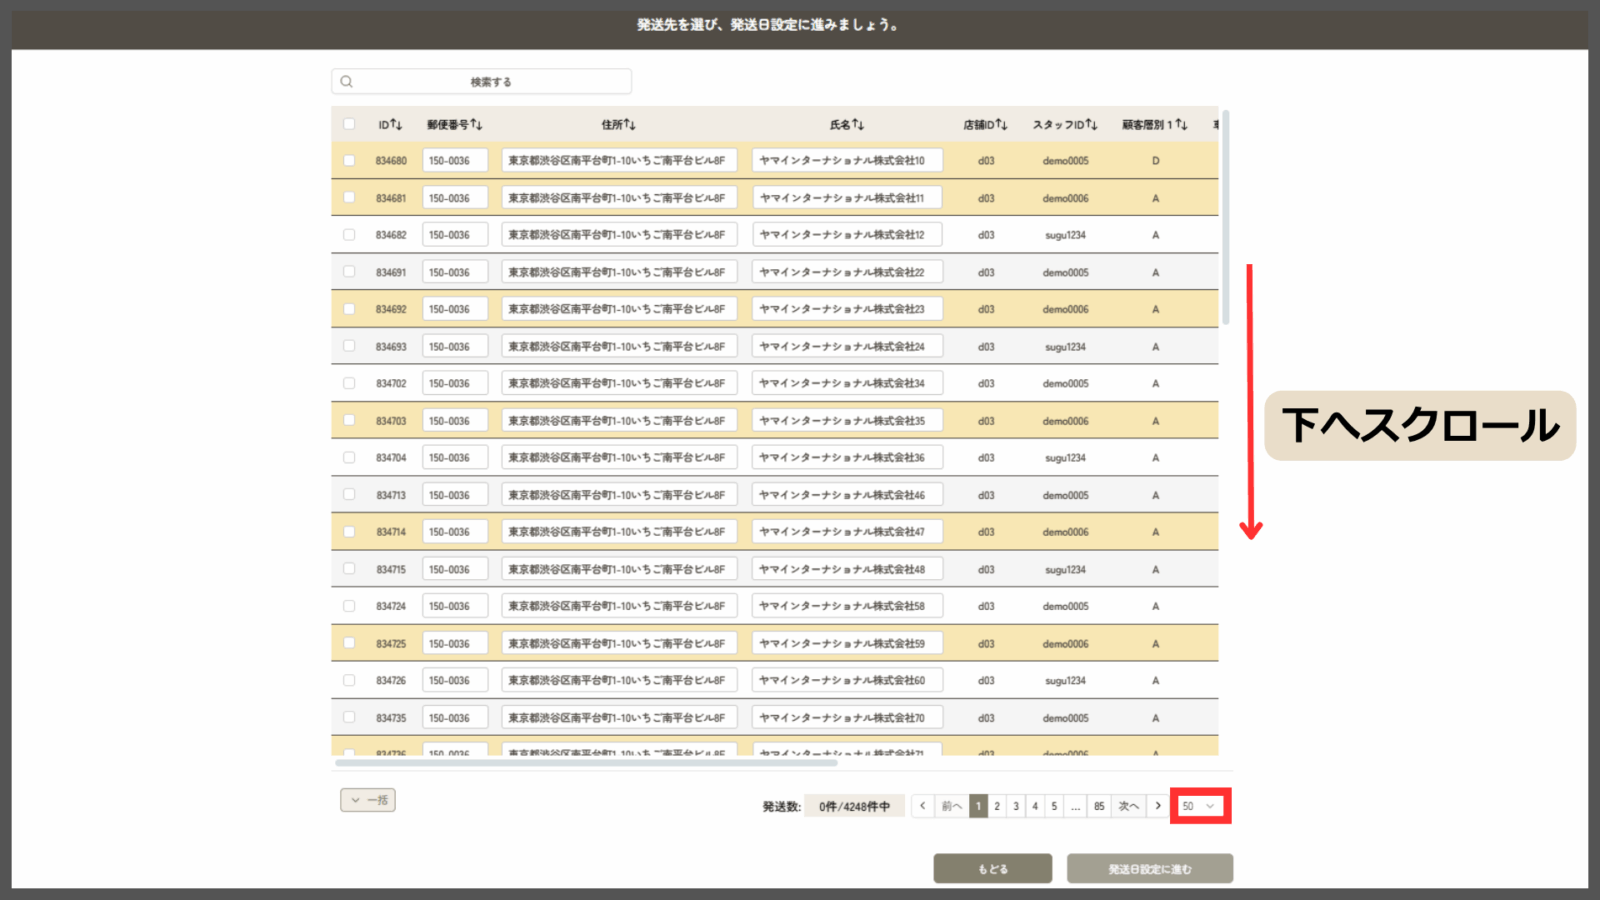Image resolution: width=1600 pixels, height=900 pixels.
Task: Open the 50 rows-per-page dropdown
Action: [1199, 806]
